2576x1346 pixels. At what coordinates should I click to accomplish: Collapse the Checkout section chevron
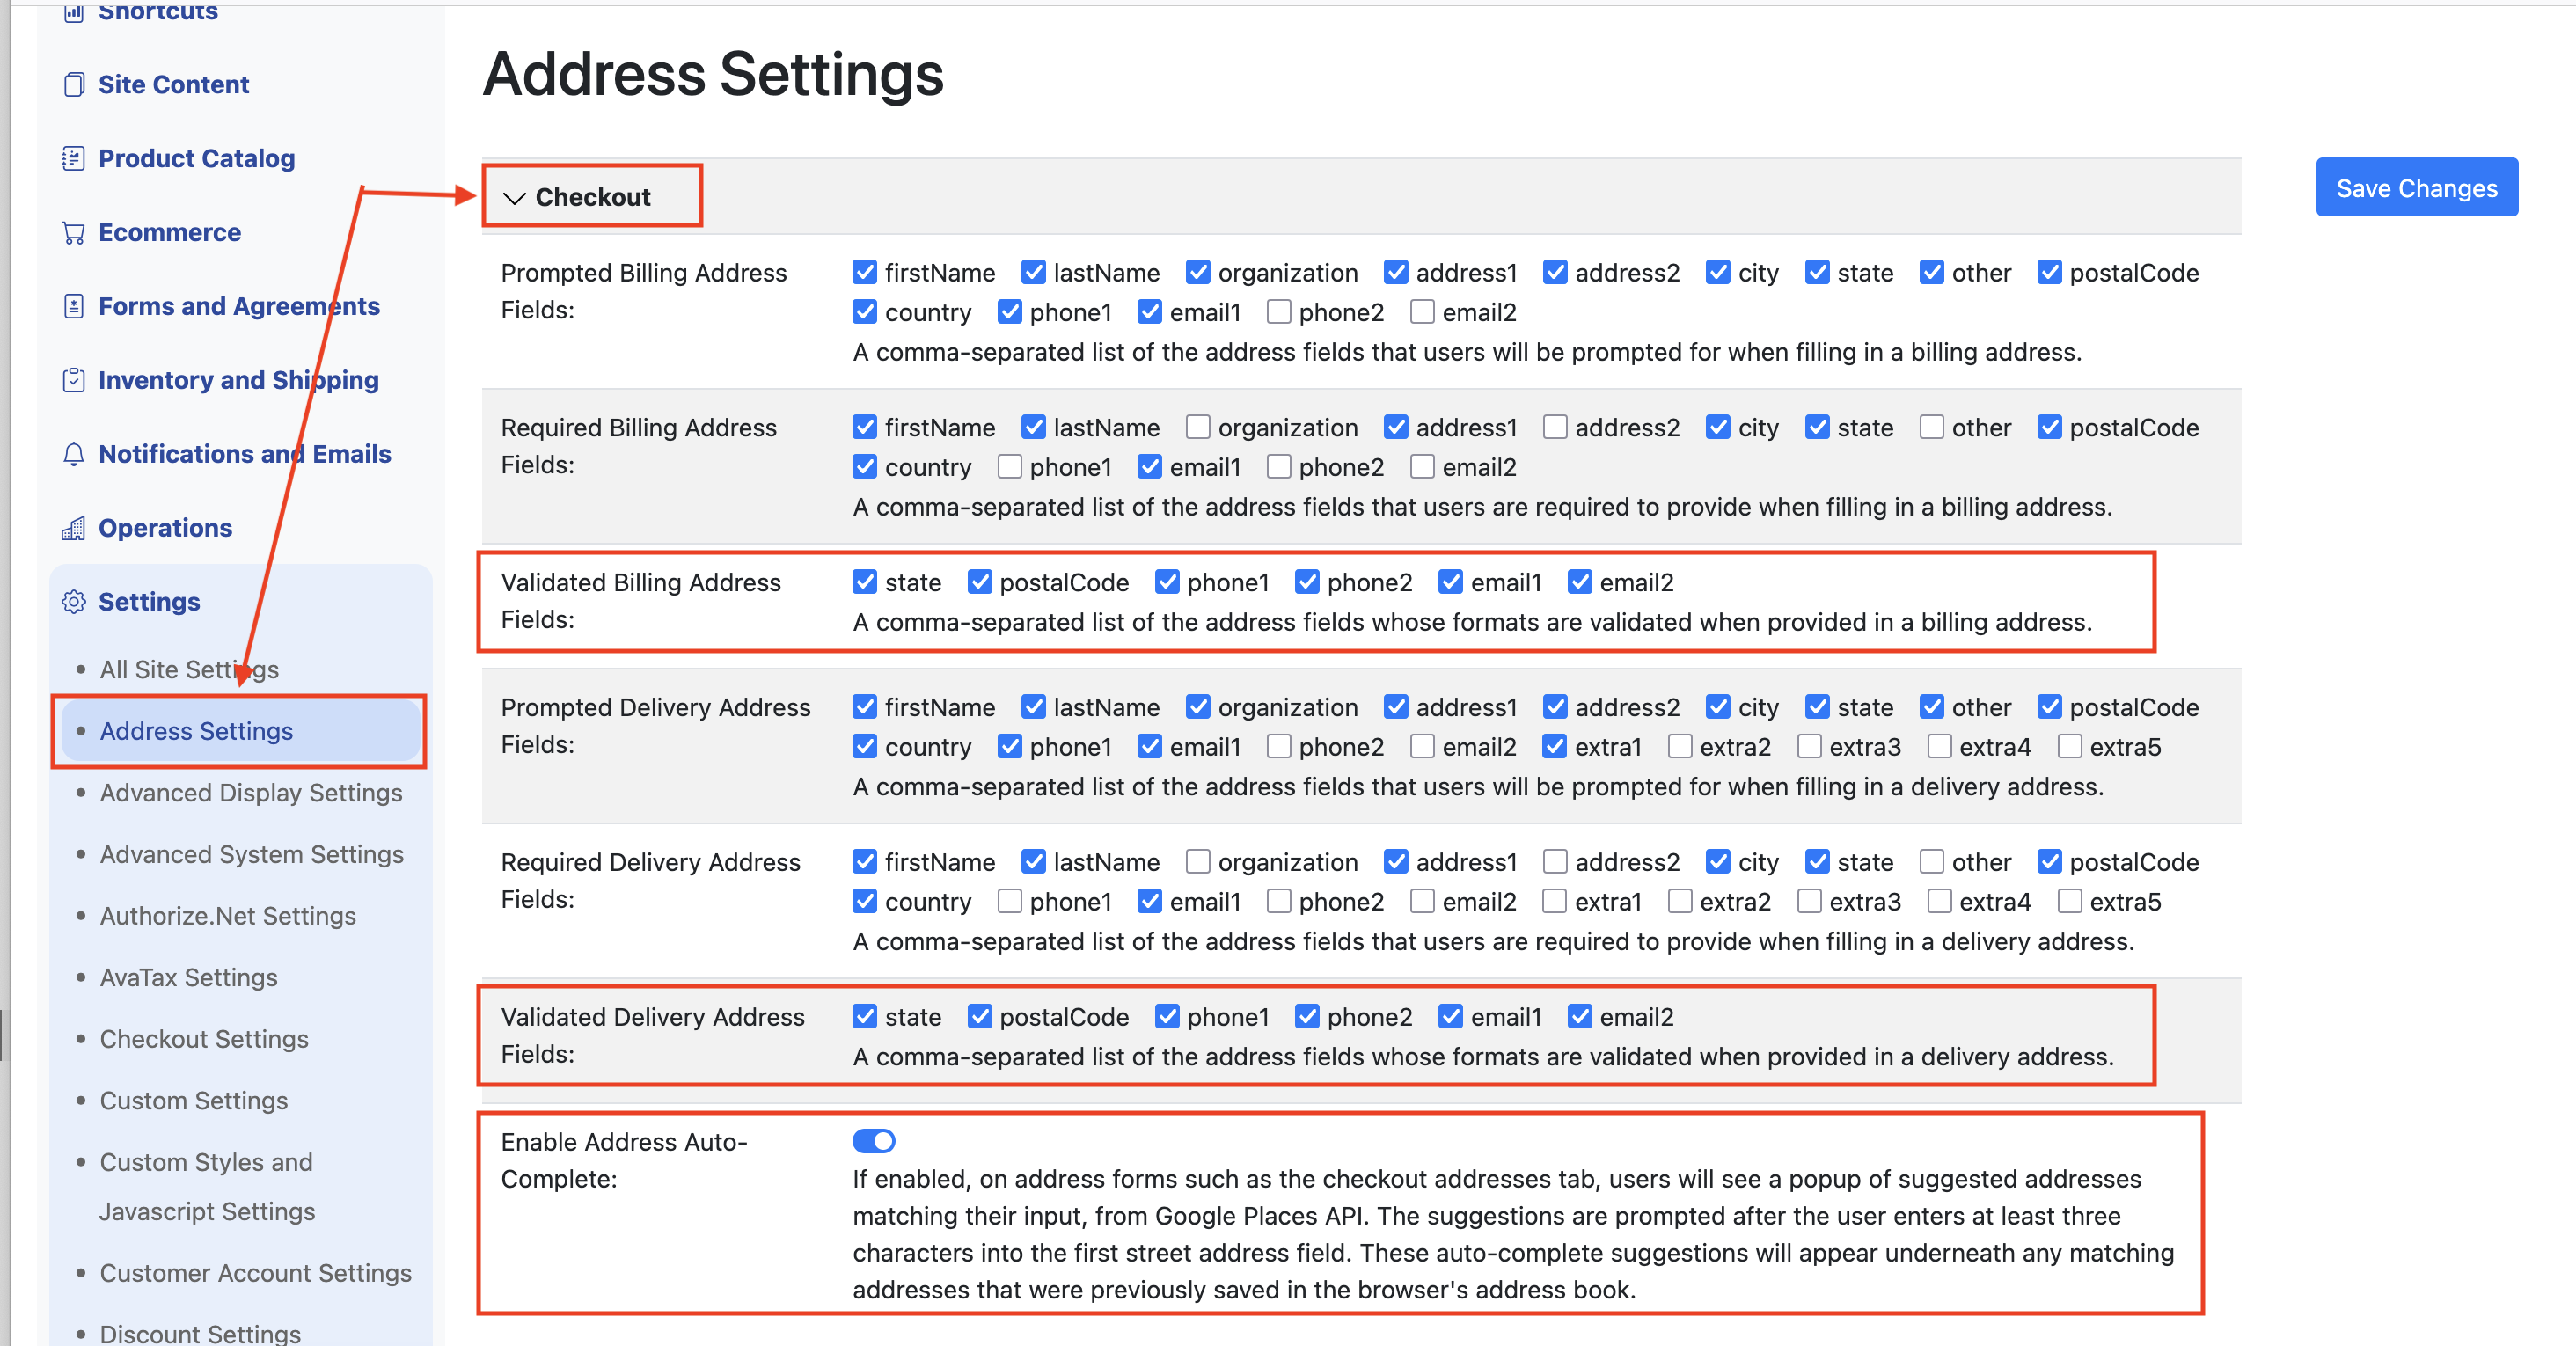point(514,198)
